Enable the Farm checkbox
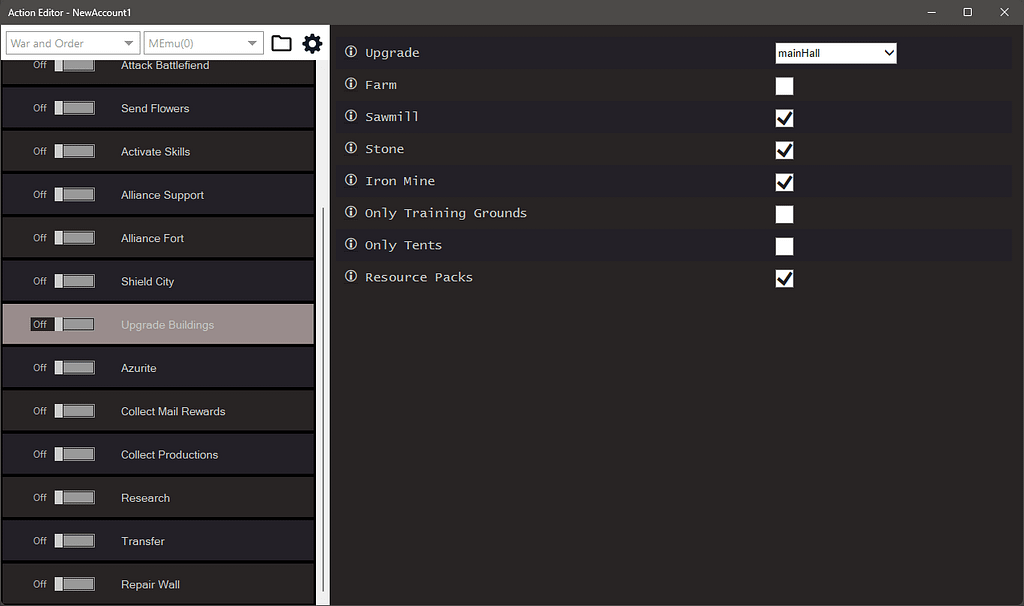 pos(784,86)
